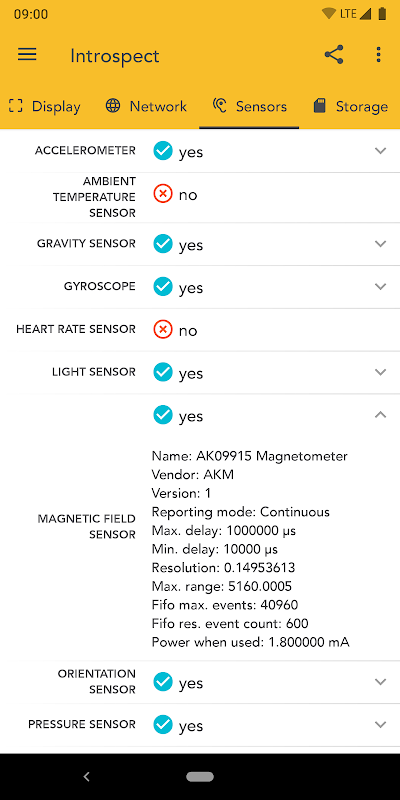The image size is (400, 800).
Task: Expand the Gravity Sensor row
Action: pos(200,244)
